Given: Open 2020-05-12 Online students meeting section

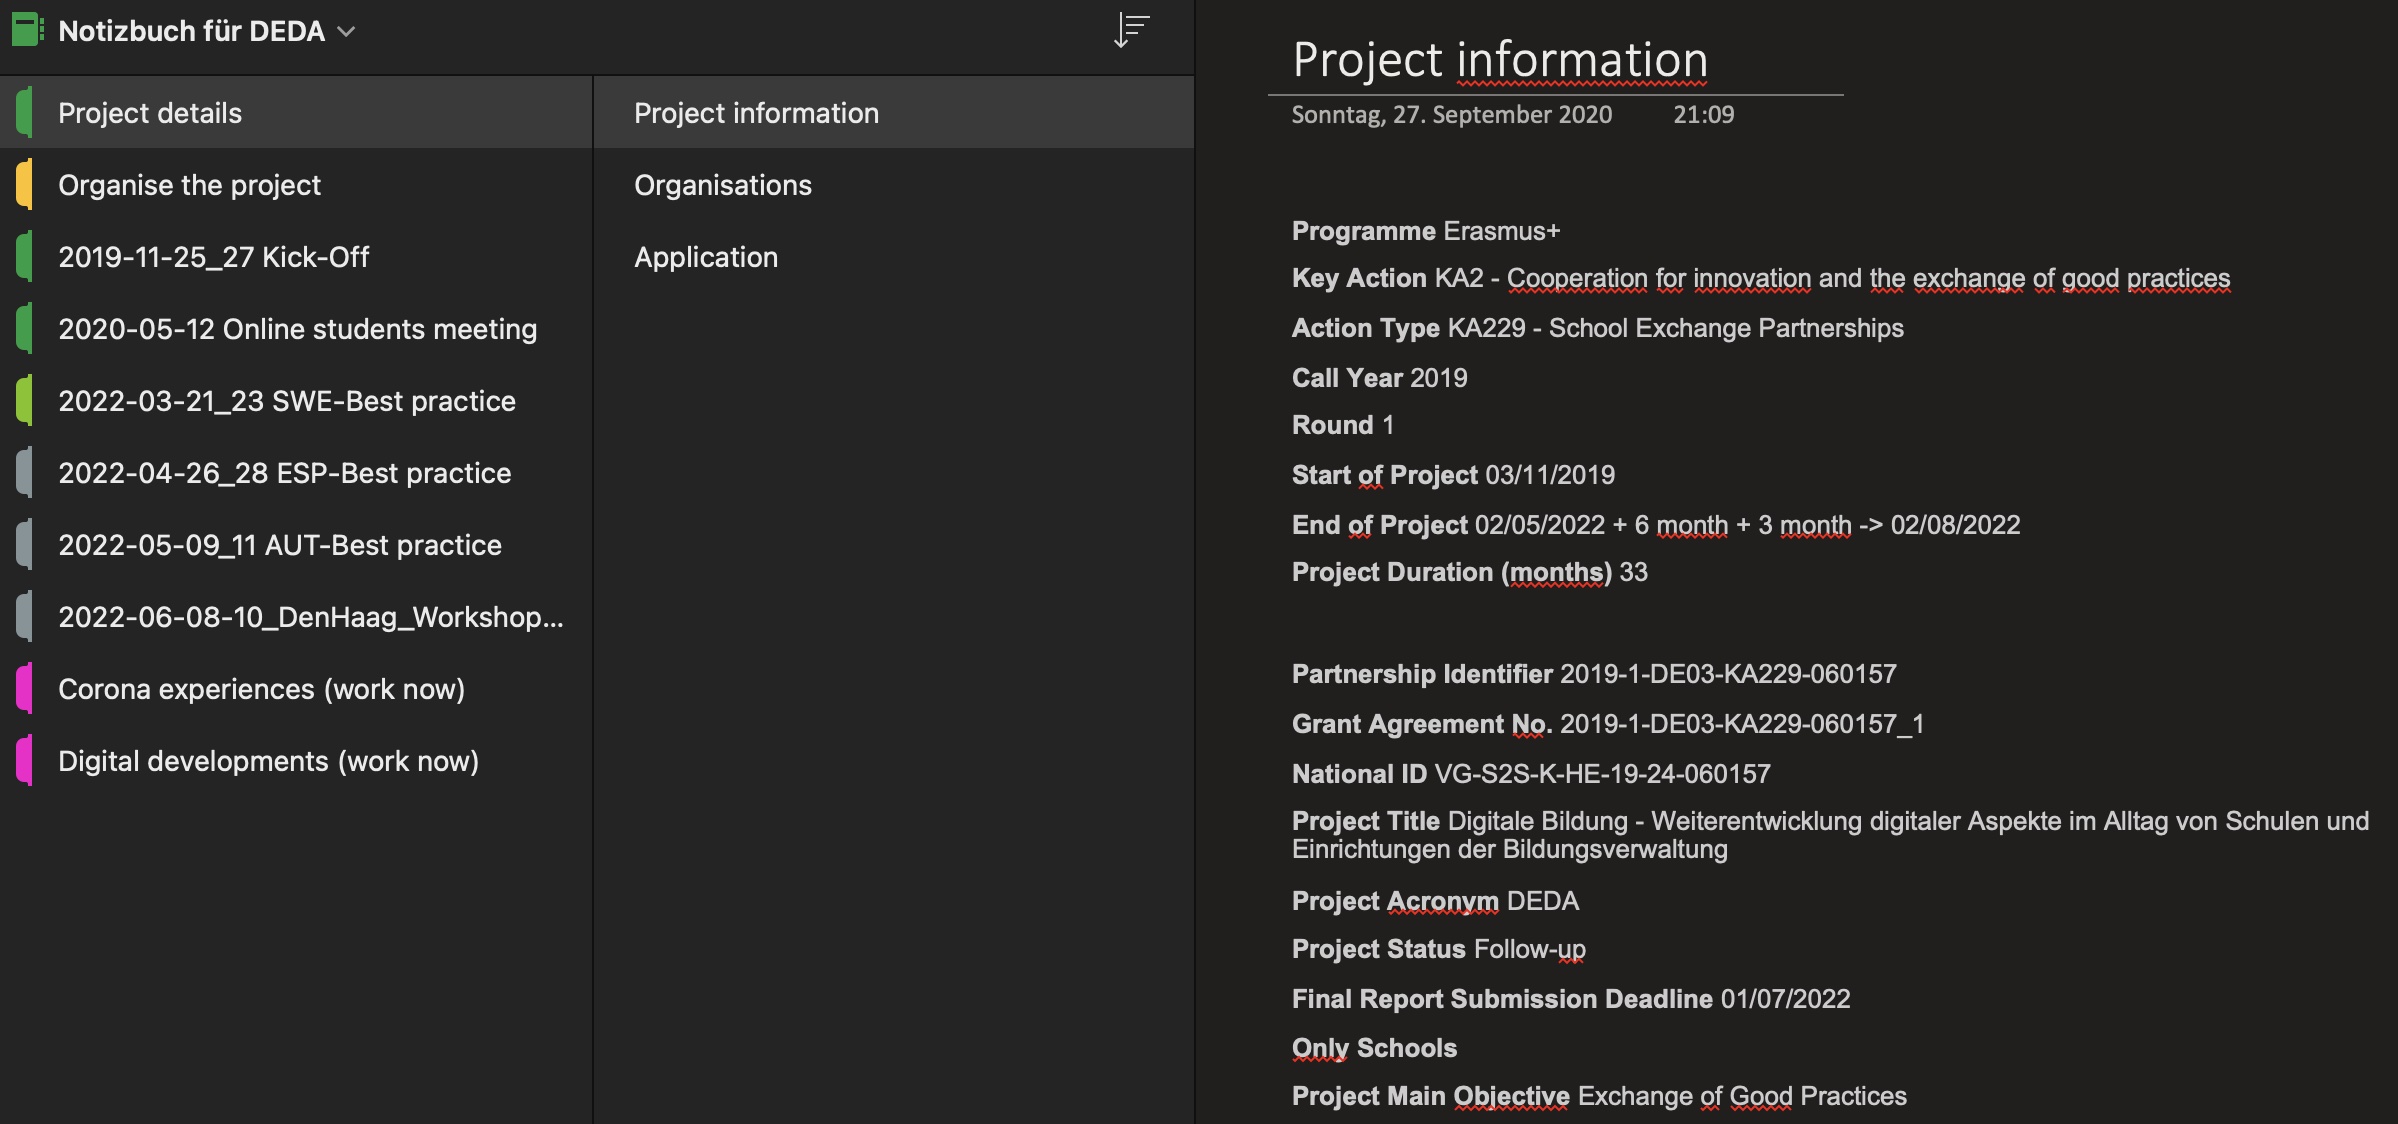Looking at the screenshot, I should click(297, 329).
